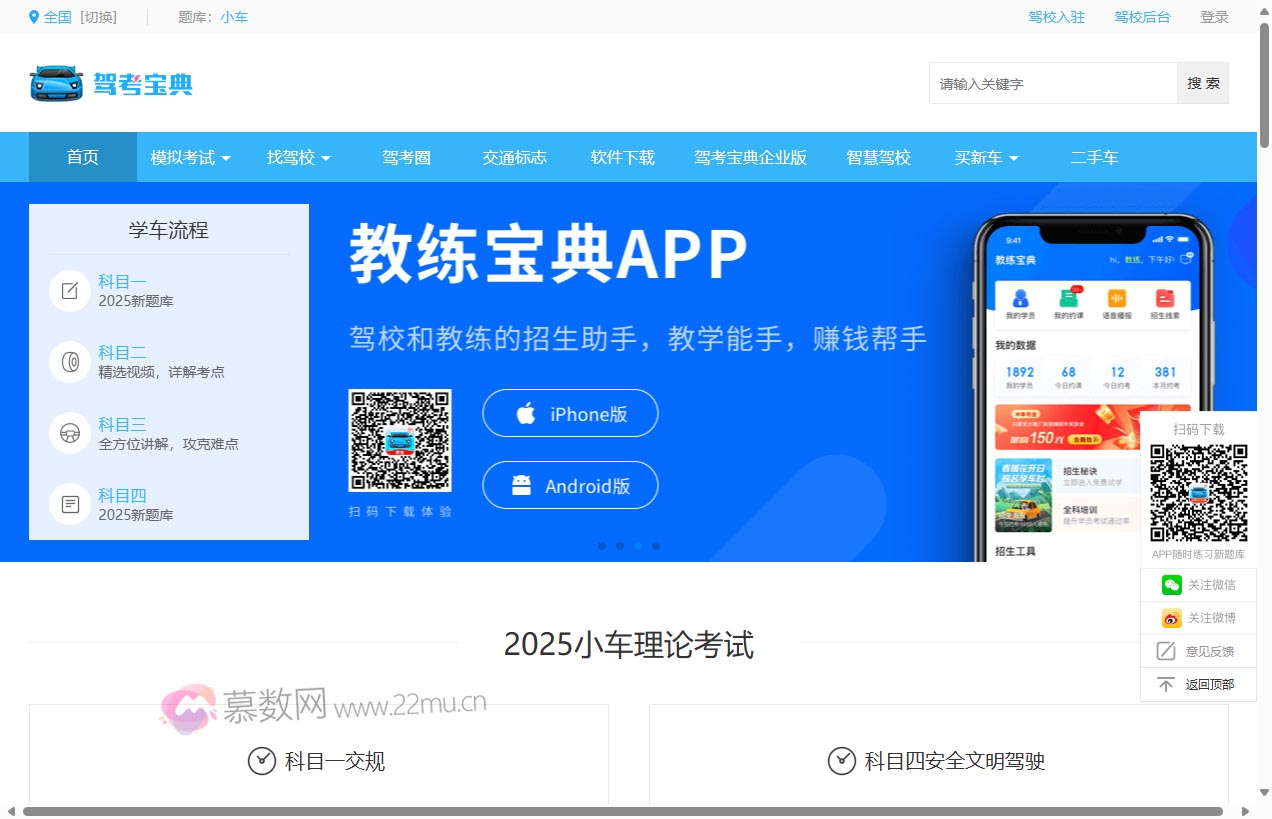Click the keyword search input field
The width and height of the screenshot is (1272, 819).
(1052, 83)
